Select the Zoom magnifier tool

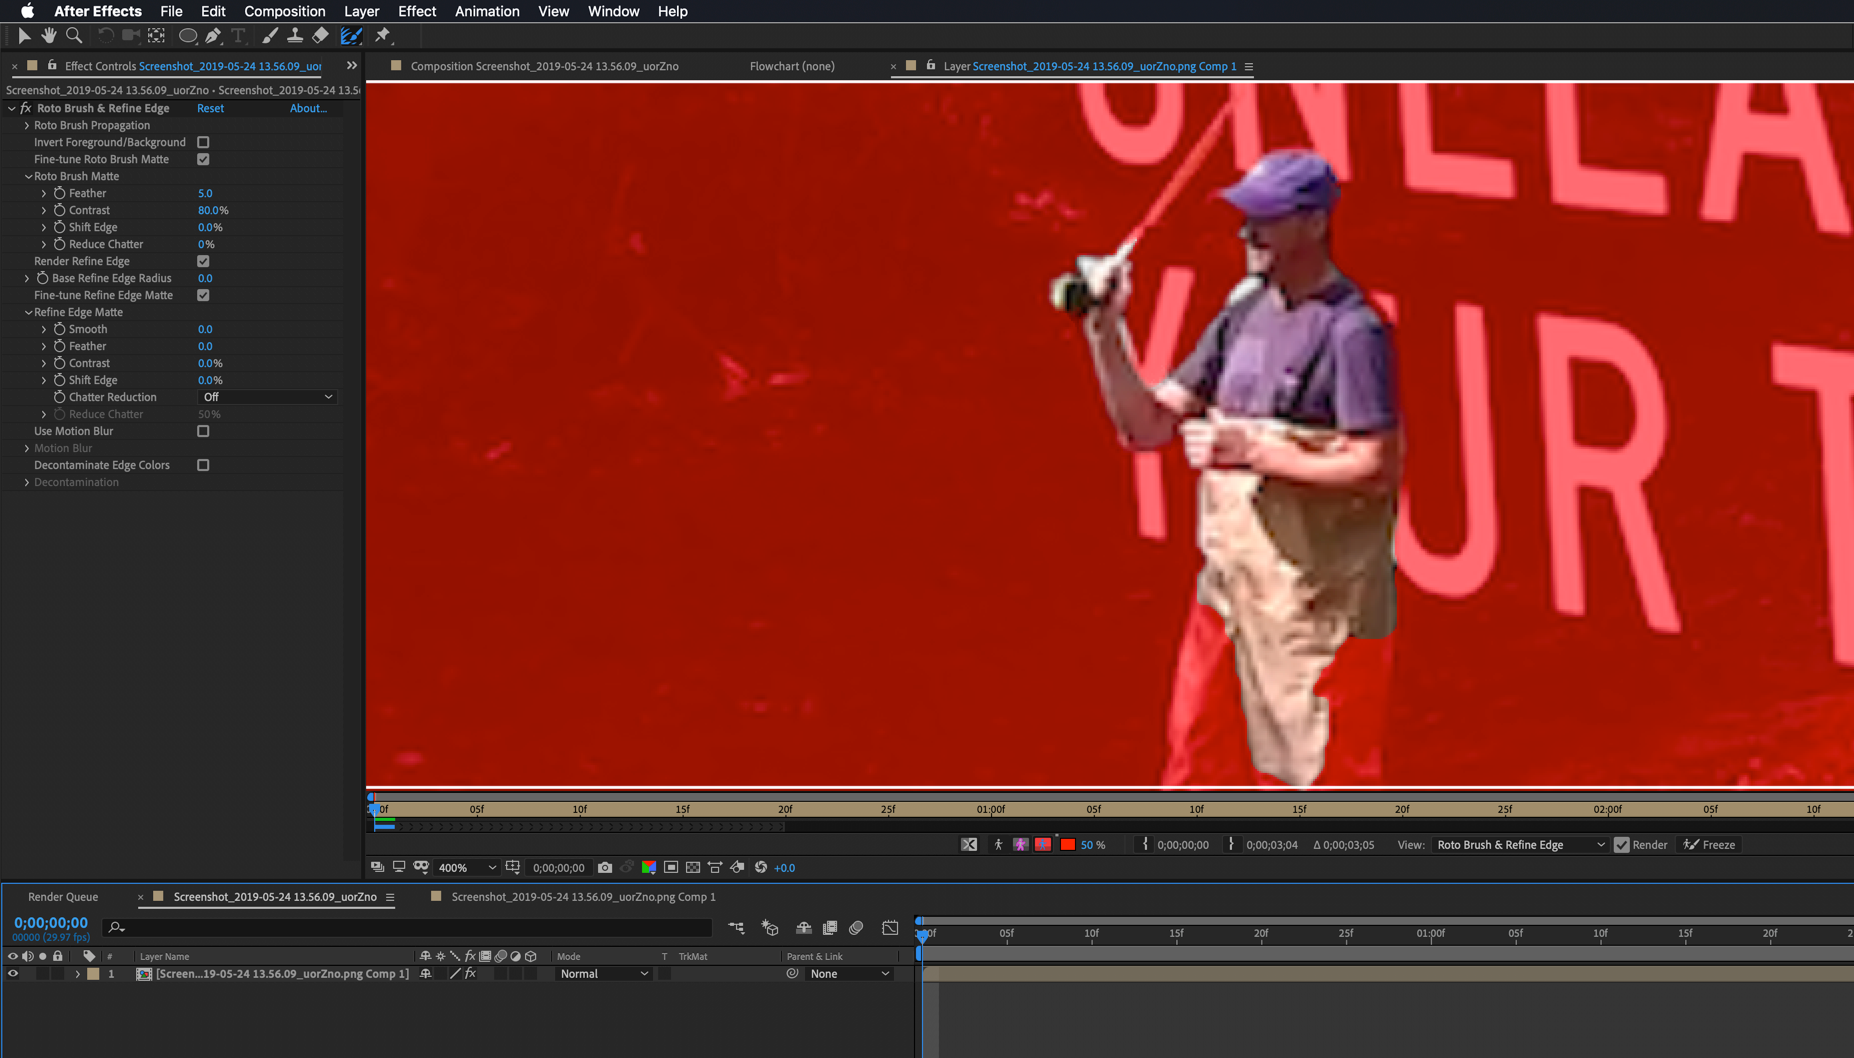pos(74,35)
